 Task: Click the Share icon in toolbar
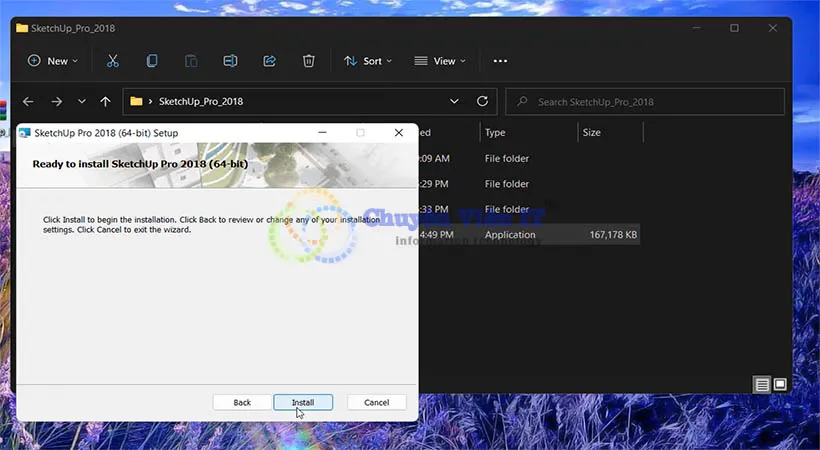[269, 61]
